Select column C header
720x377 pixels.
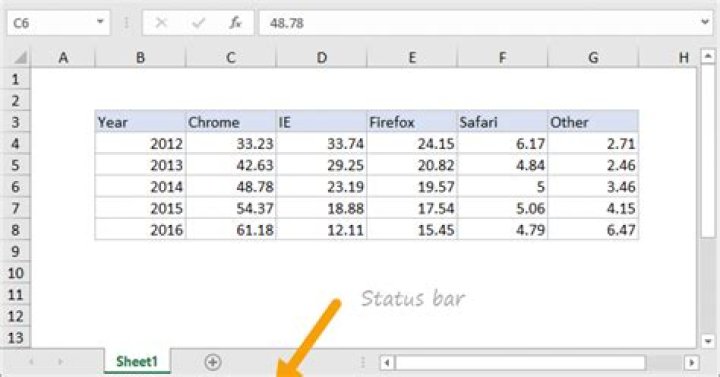[231, 58]
